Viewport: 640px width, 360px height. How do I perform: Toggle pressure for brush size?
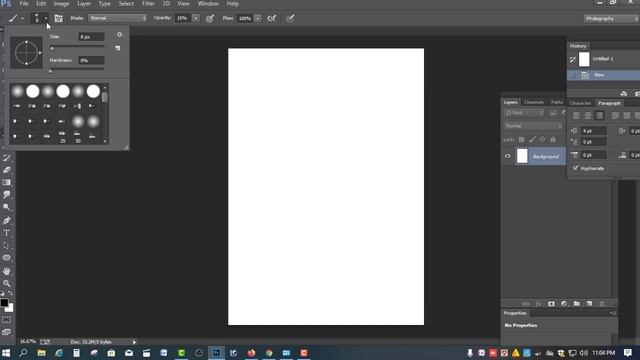click(290, 18)
